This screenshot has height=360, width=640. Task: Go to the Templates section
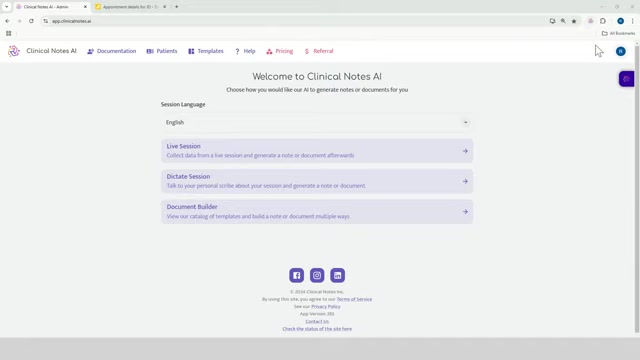pos(206,51)
